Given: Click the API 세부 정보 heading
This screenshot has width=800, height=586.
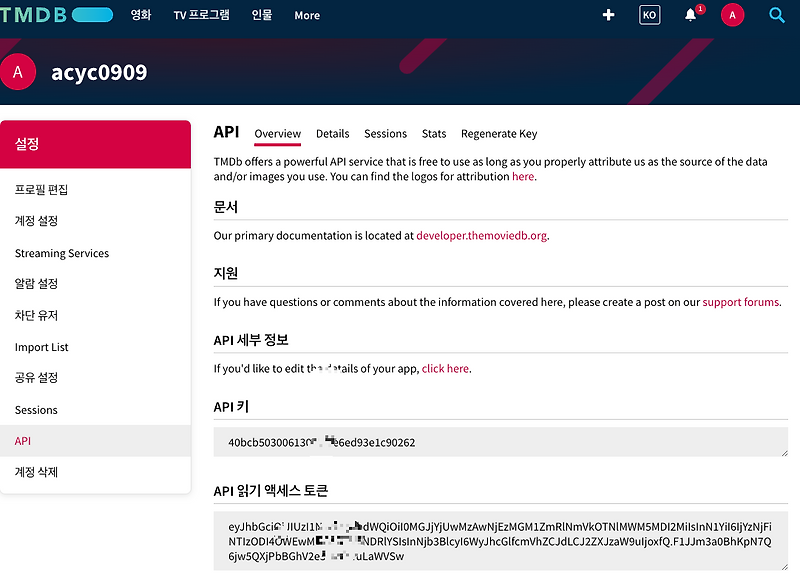Looking at the screenshot, I should pos(251,340).
